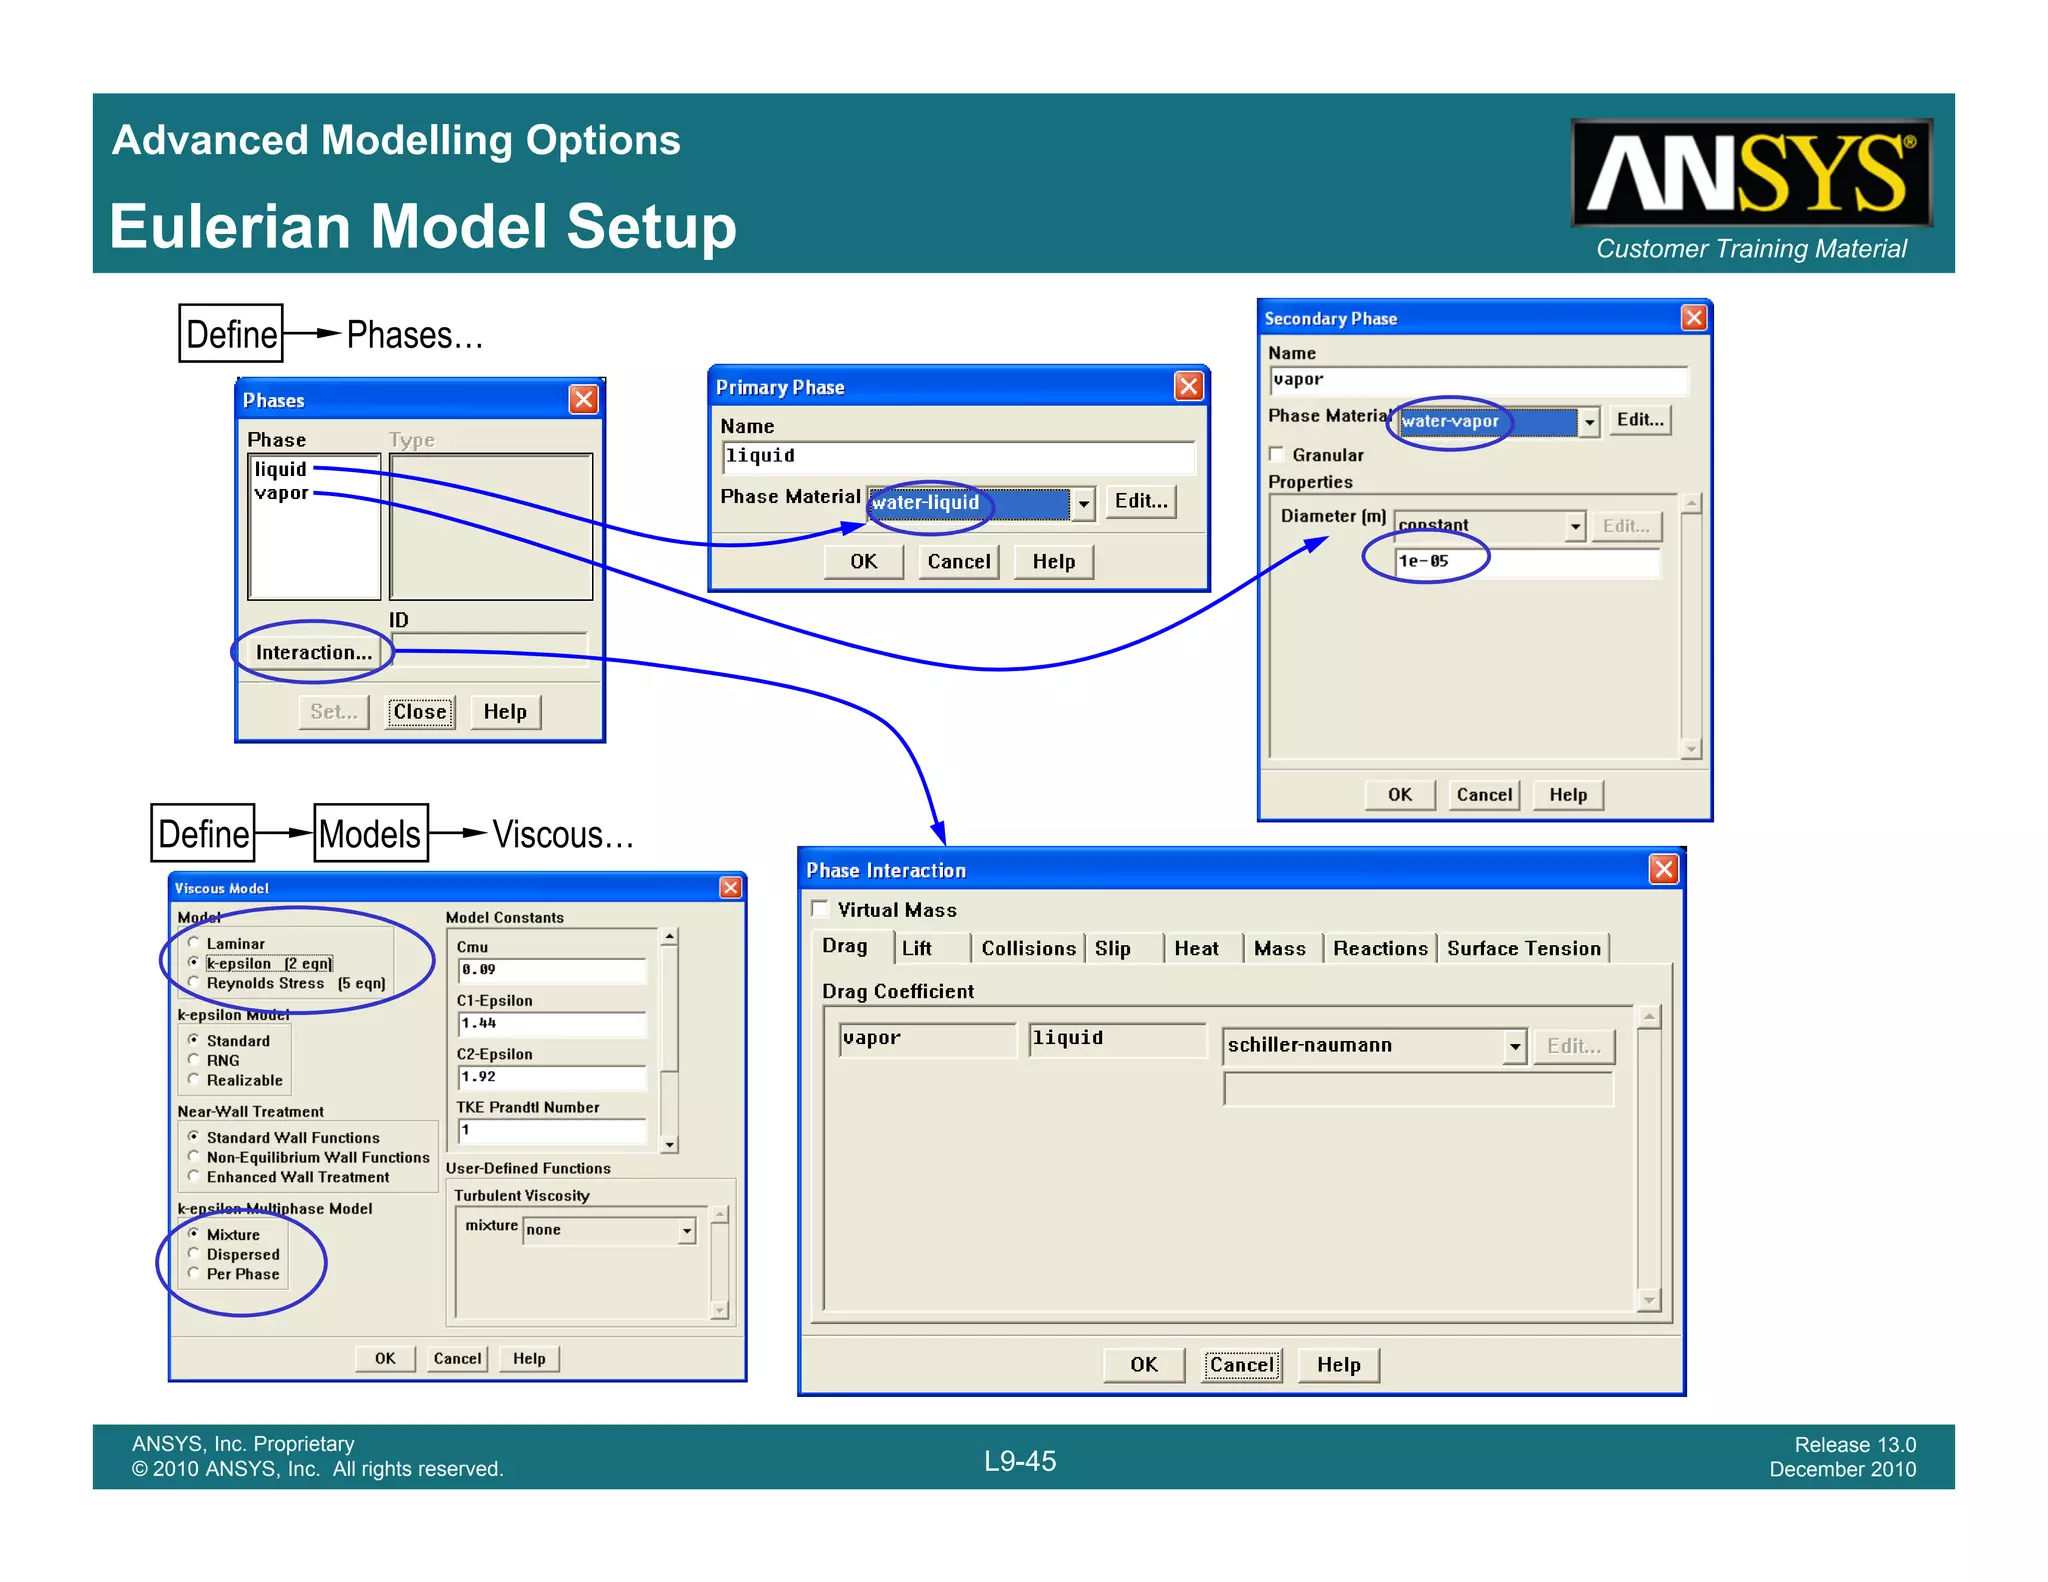Check the Granular checkbox in Secondary Phase
Screen dimensions: 2048x1582
[1277, 454]
